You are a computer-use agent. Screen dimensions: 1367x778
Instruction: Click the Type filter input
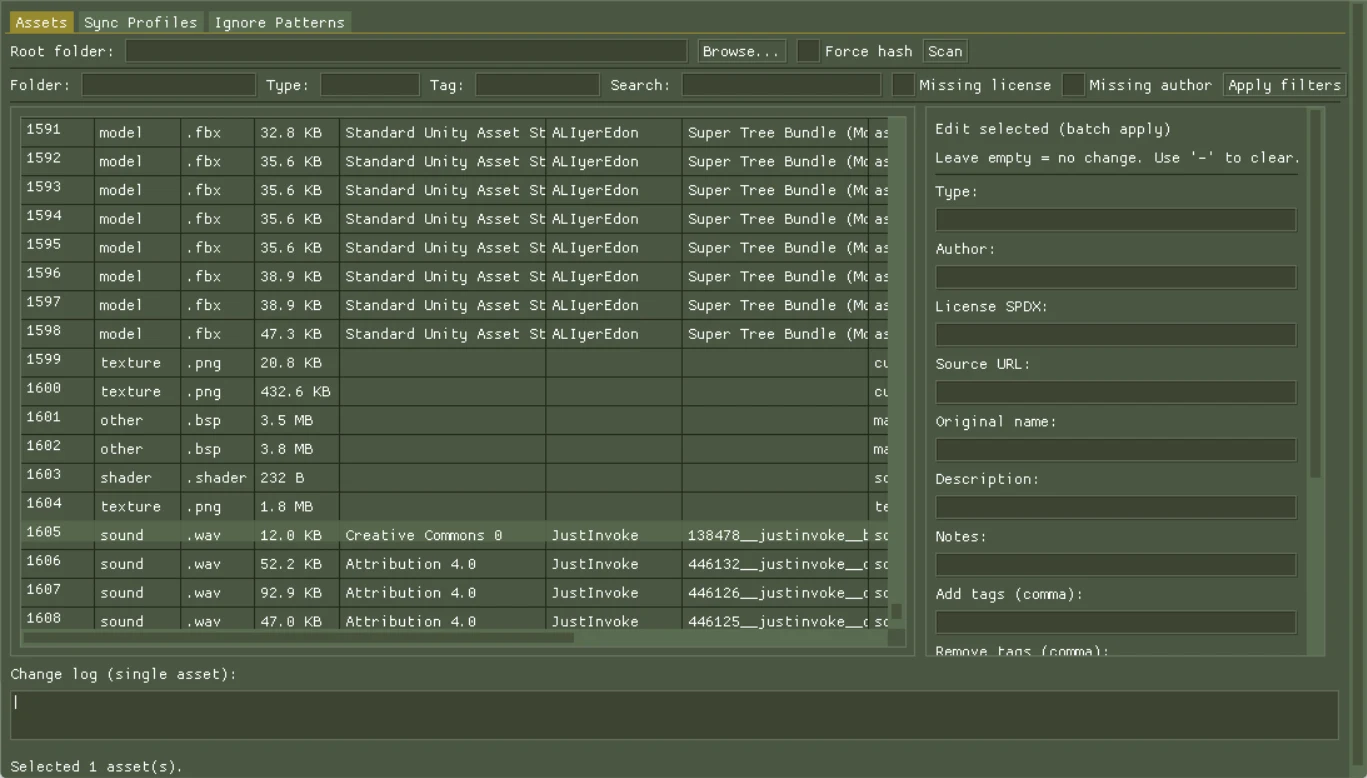pos(370,85)
